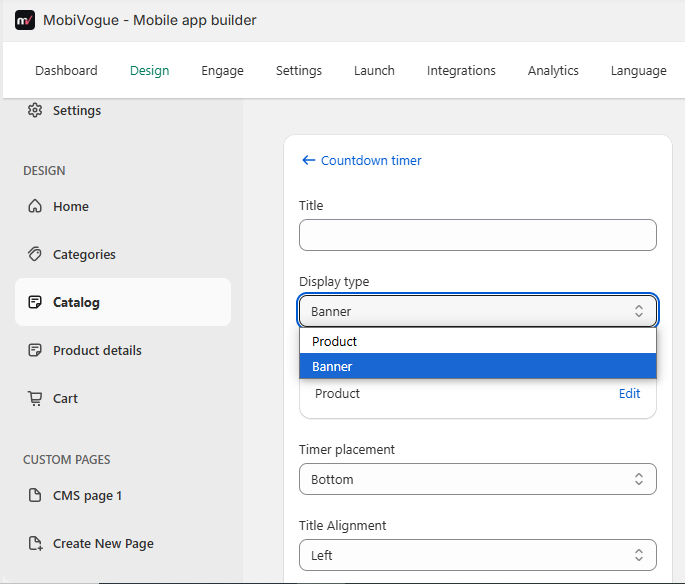Viewport: 685px width, 584px height.
Task: Click the Catalog page icon
Action: point(35,302)
